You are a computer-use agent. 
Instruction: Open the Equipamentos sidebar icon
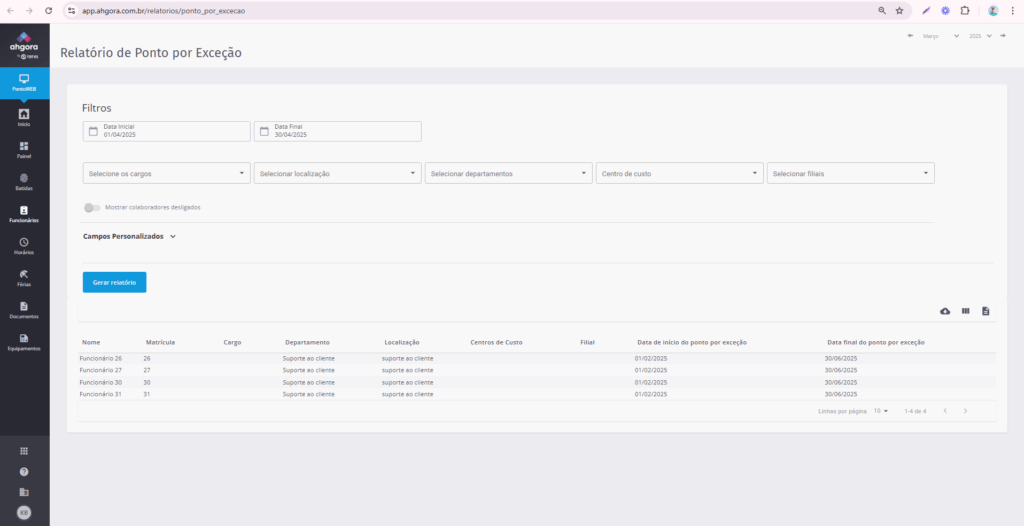pos(24,341)
